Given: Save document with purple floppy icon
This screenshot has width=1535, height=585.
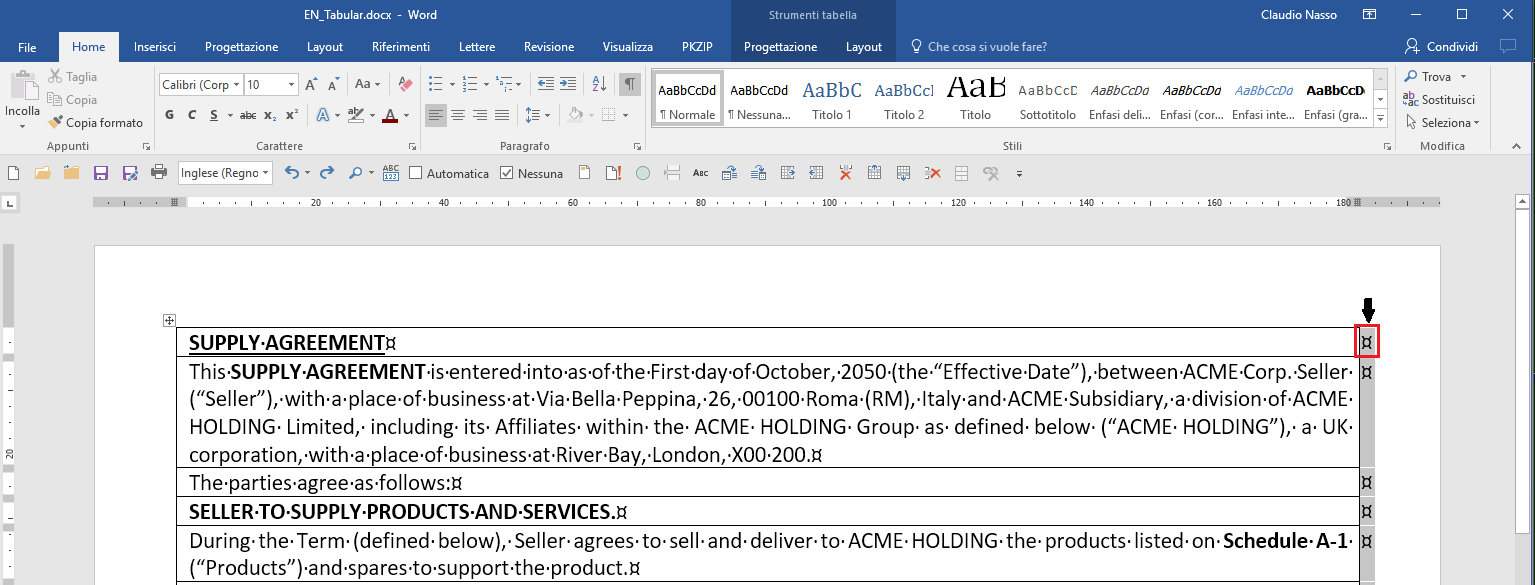Looking at the screenshot, I should pyautogui.click(x=100, y=173).
